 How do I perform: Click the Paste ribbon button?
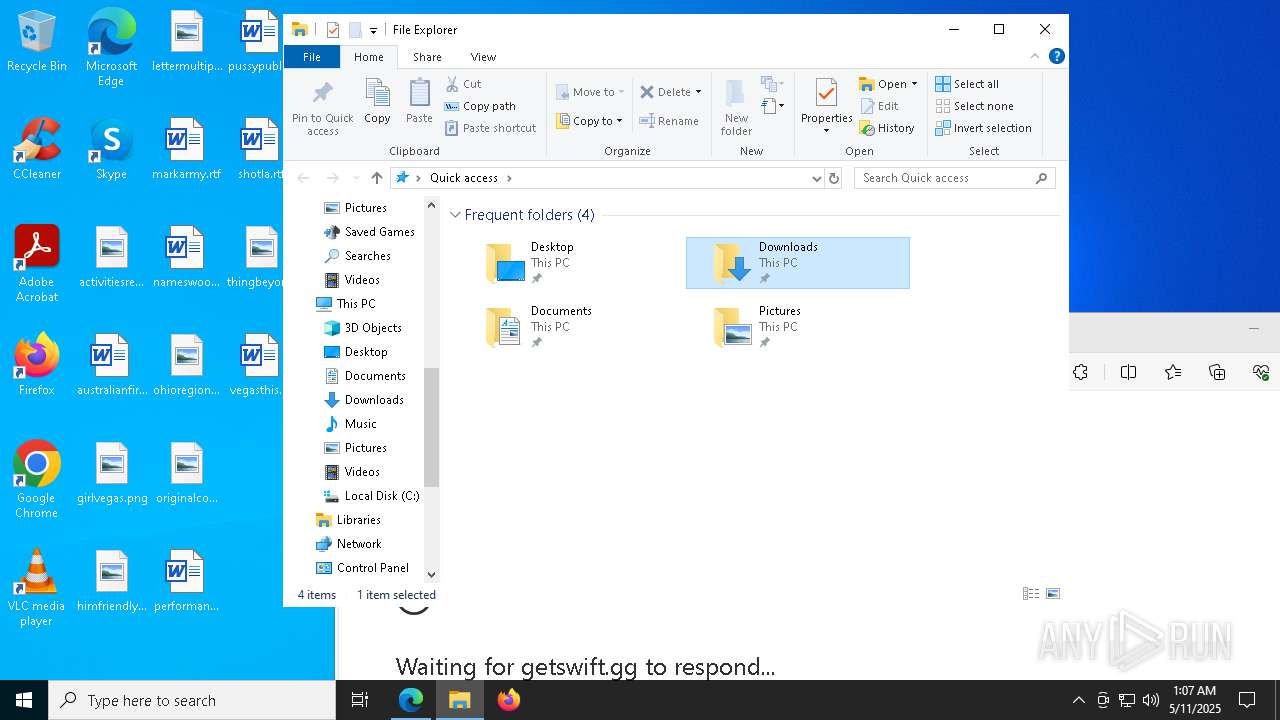419,102
